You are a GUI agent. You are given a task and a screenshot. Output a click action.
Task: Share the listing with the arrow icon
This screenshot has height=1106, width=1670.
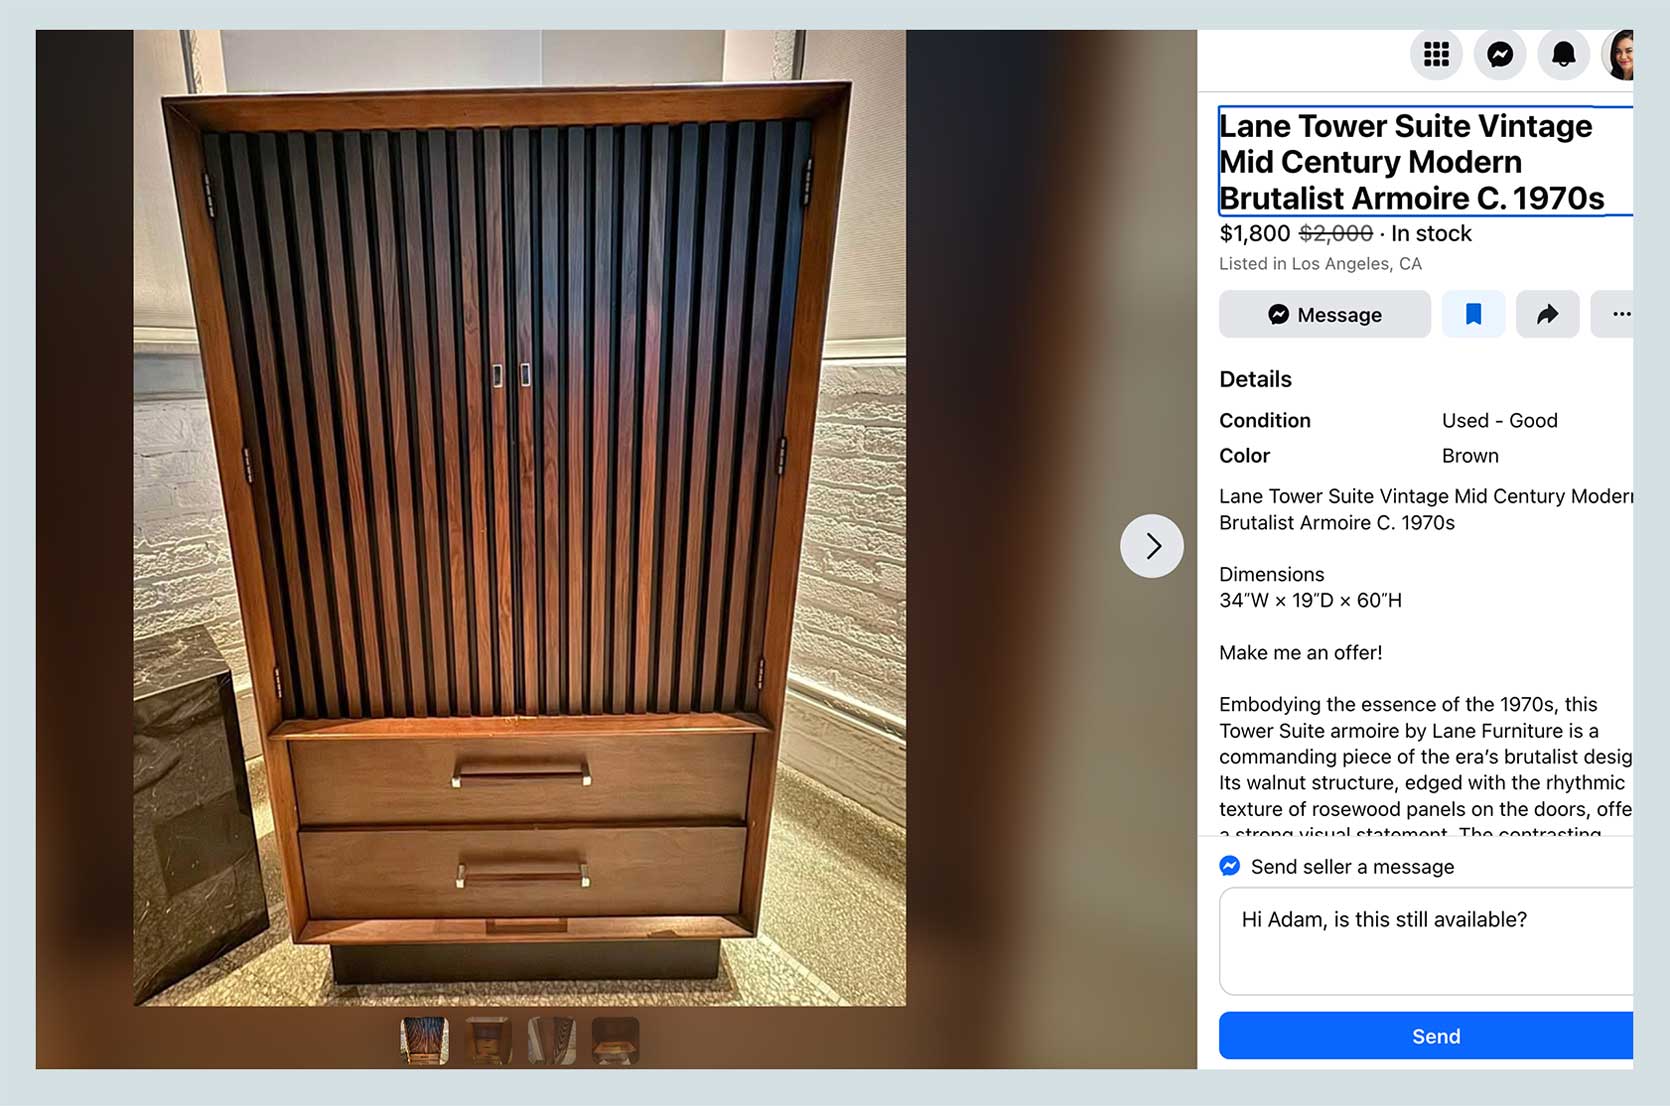pyautogui.click(x=1547, y=314)
